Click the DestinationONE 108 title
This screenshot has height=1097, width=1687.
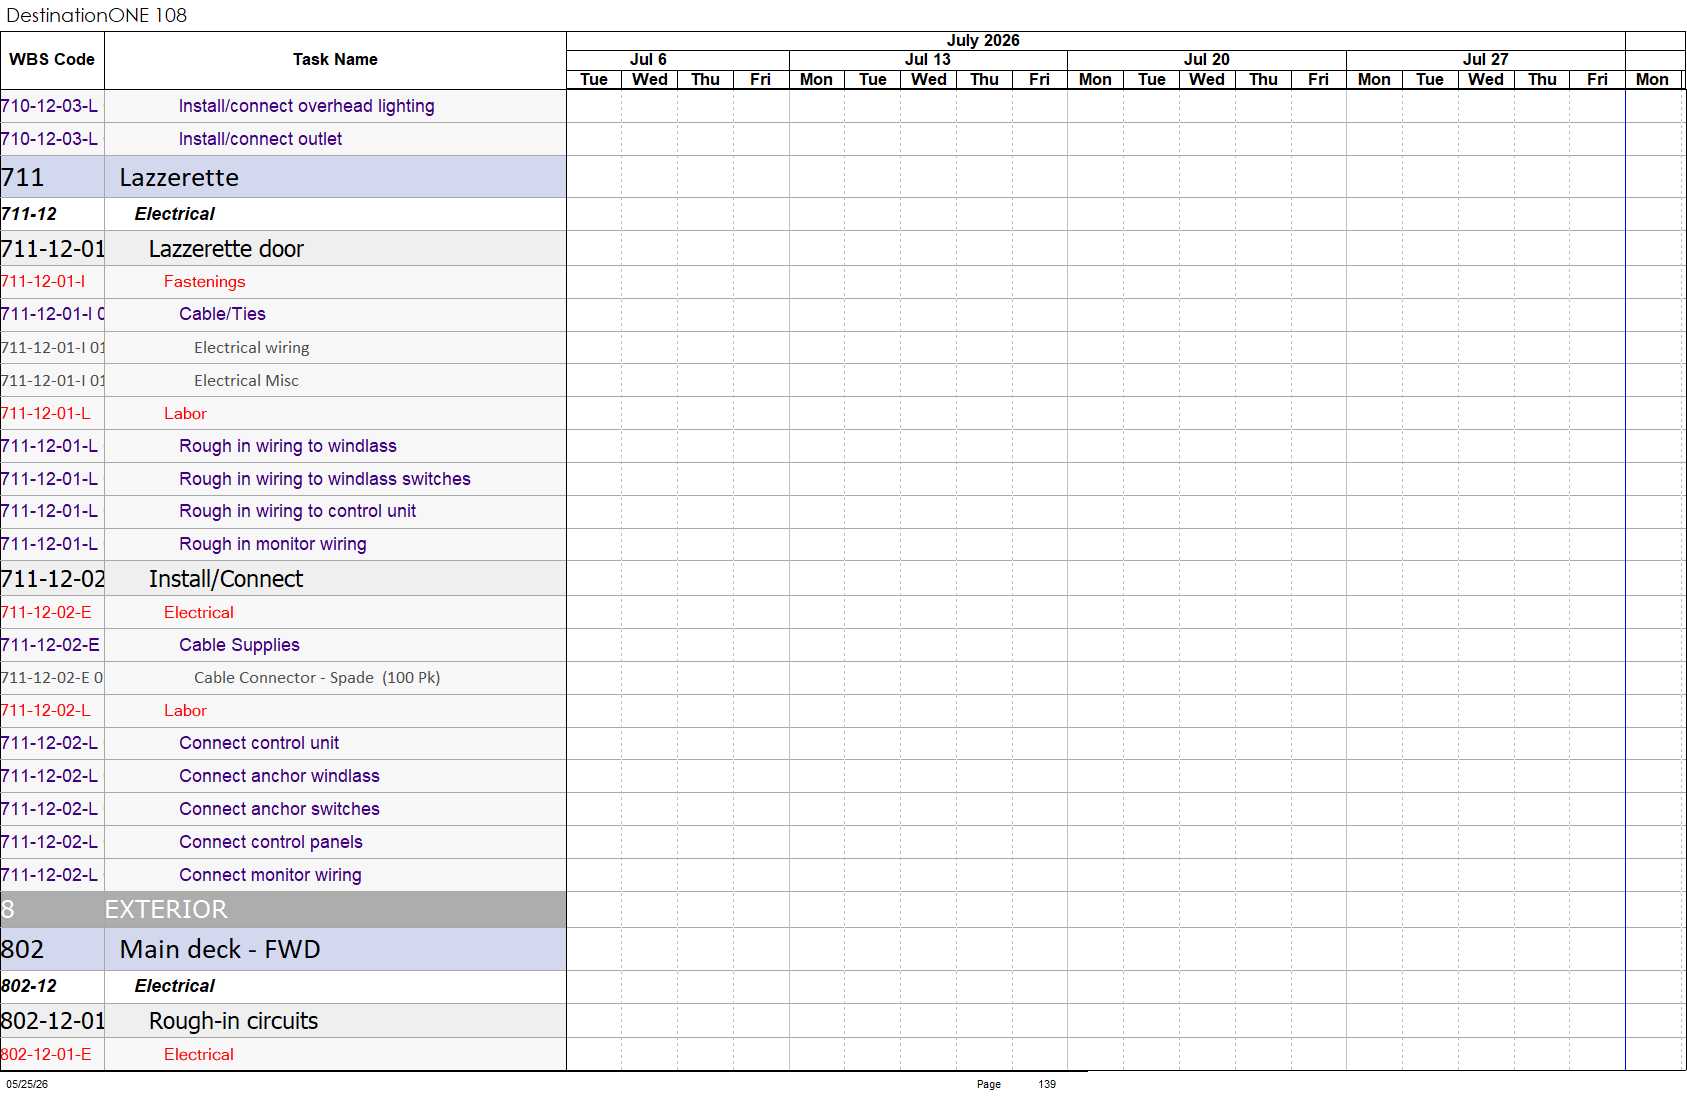click(x=96, y=15)
